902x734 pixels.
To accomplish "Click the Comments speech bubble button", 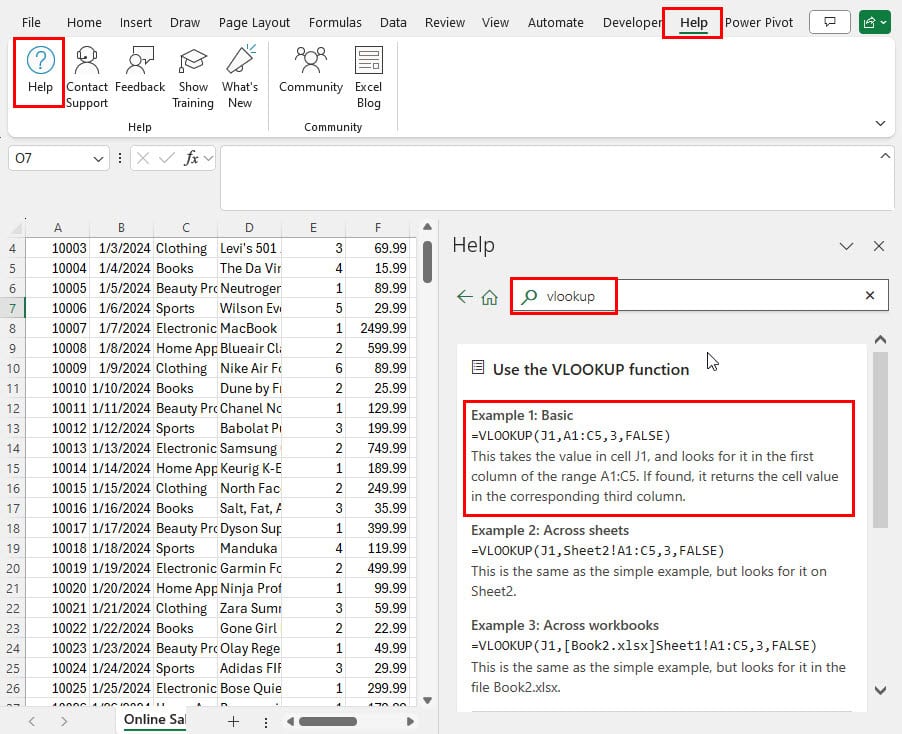I will (x=830, y=22).
